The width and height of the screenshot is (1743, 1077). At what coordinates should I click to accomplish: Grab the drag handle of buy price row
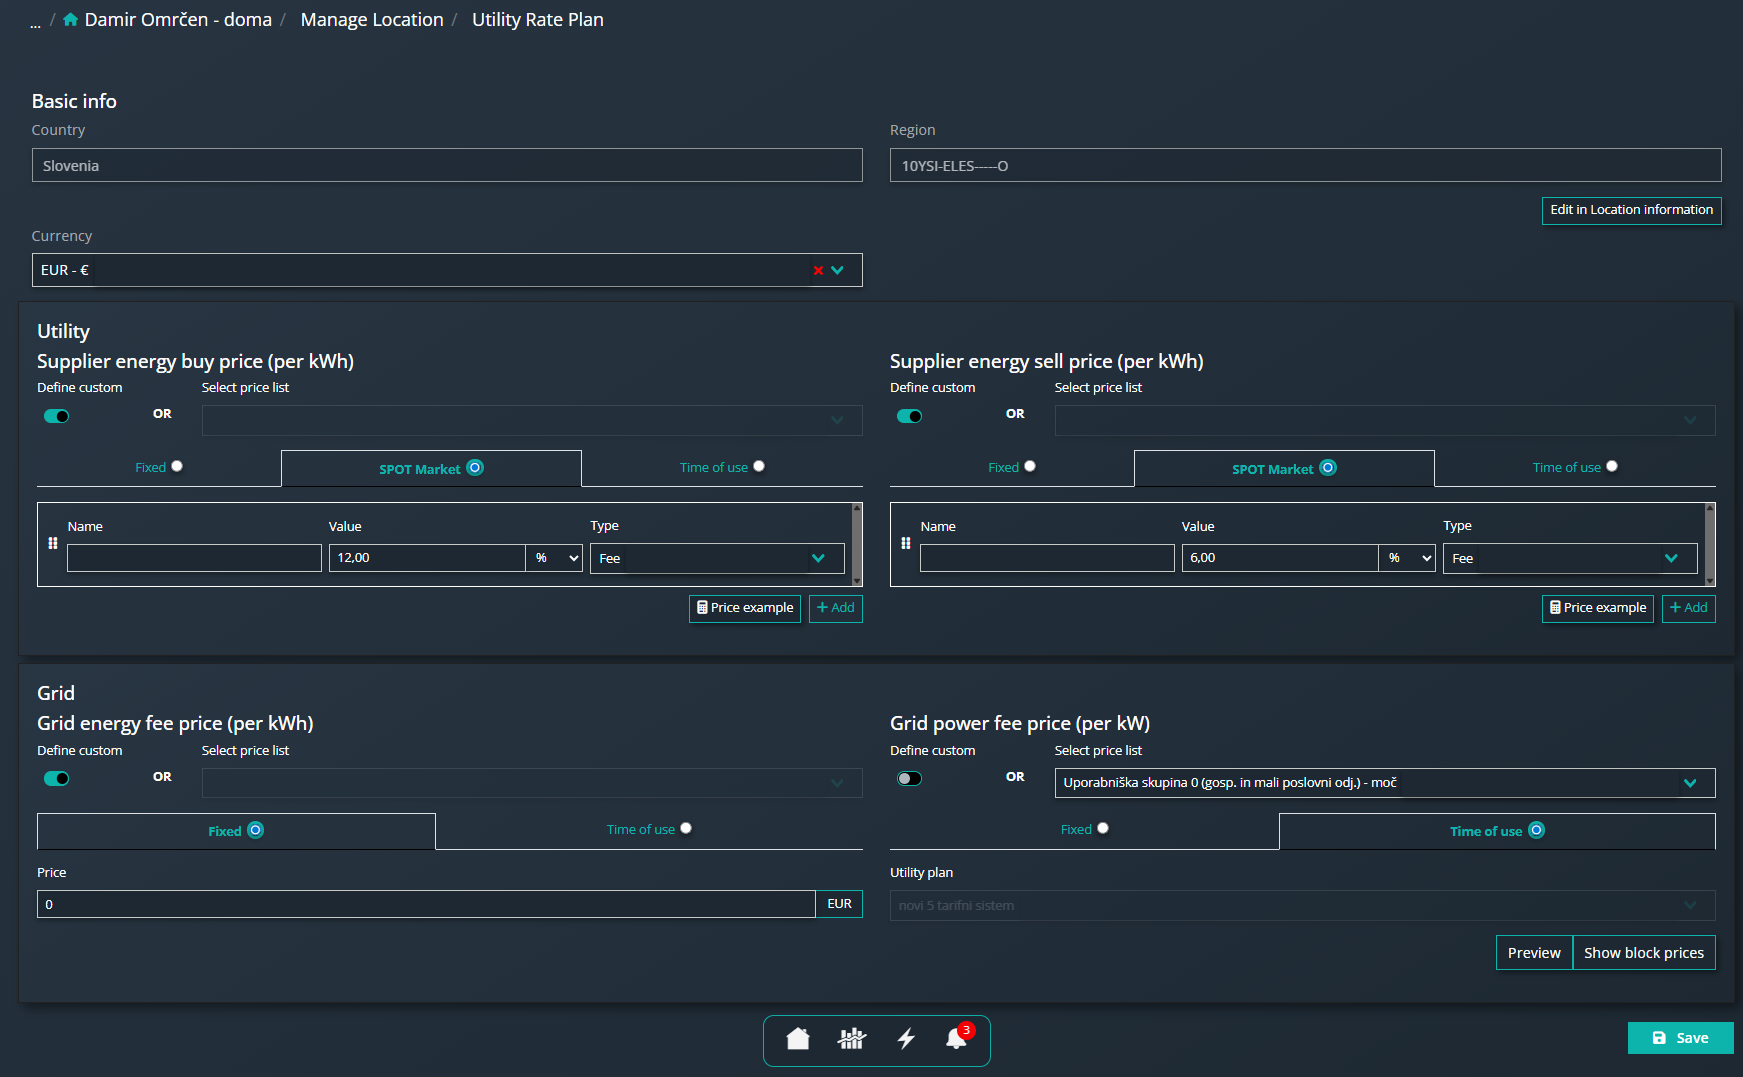point(53,543)
